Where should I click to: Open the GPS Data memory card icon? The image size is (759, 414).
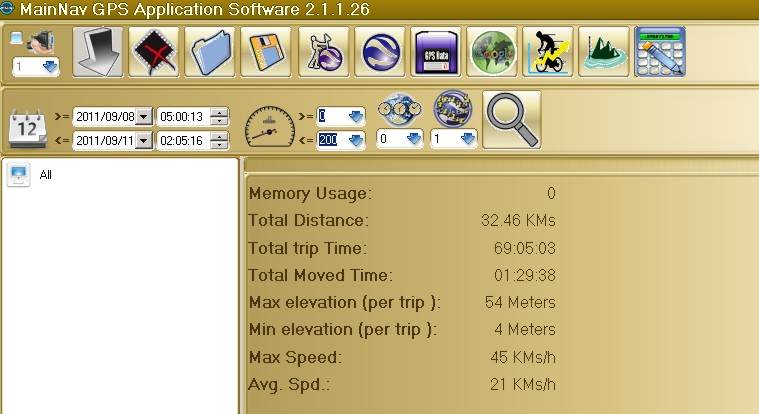436,52
